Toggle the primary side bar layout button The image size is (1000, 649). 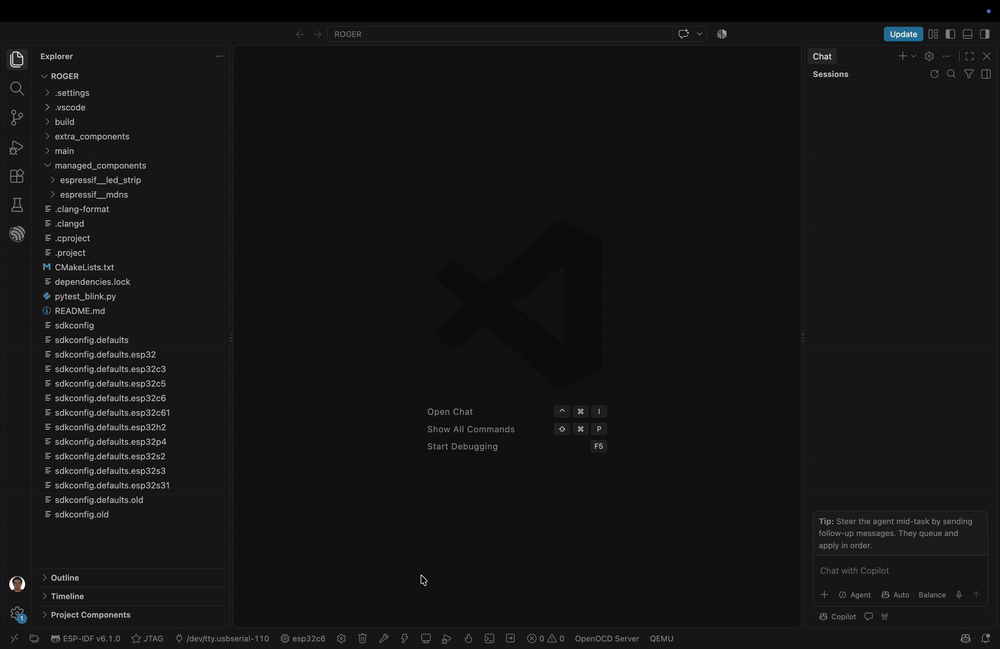click(950, 34)
